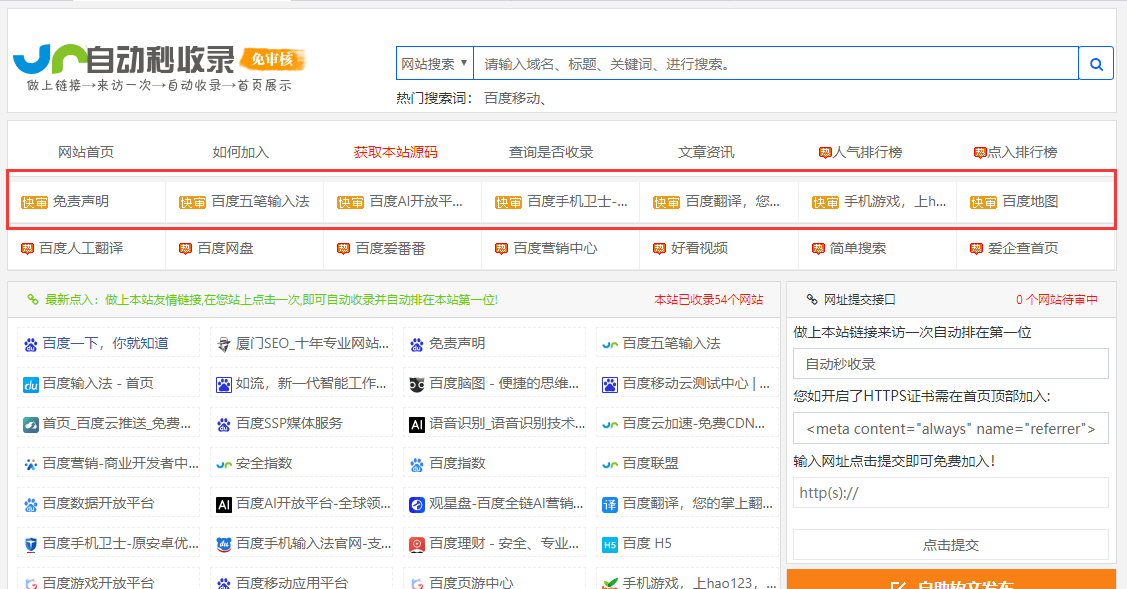The width and height of the screenshot is (1127, 589).
Task: Select the meta referrer code field
Action: pyautogui.click(x=950, y=429)
